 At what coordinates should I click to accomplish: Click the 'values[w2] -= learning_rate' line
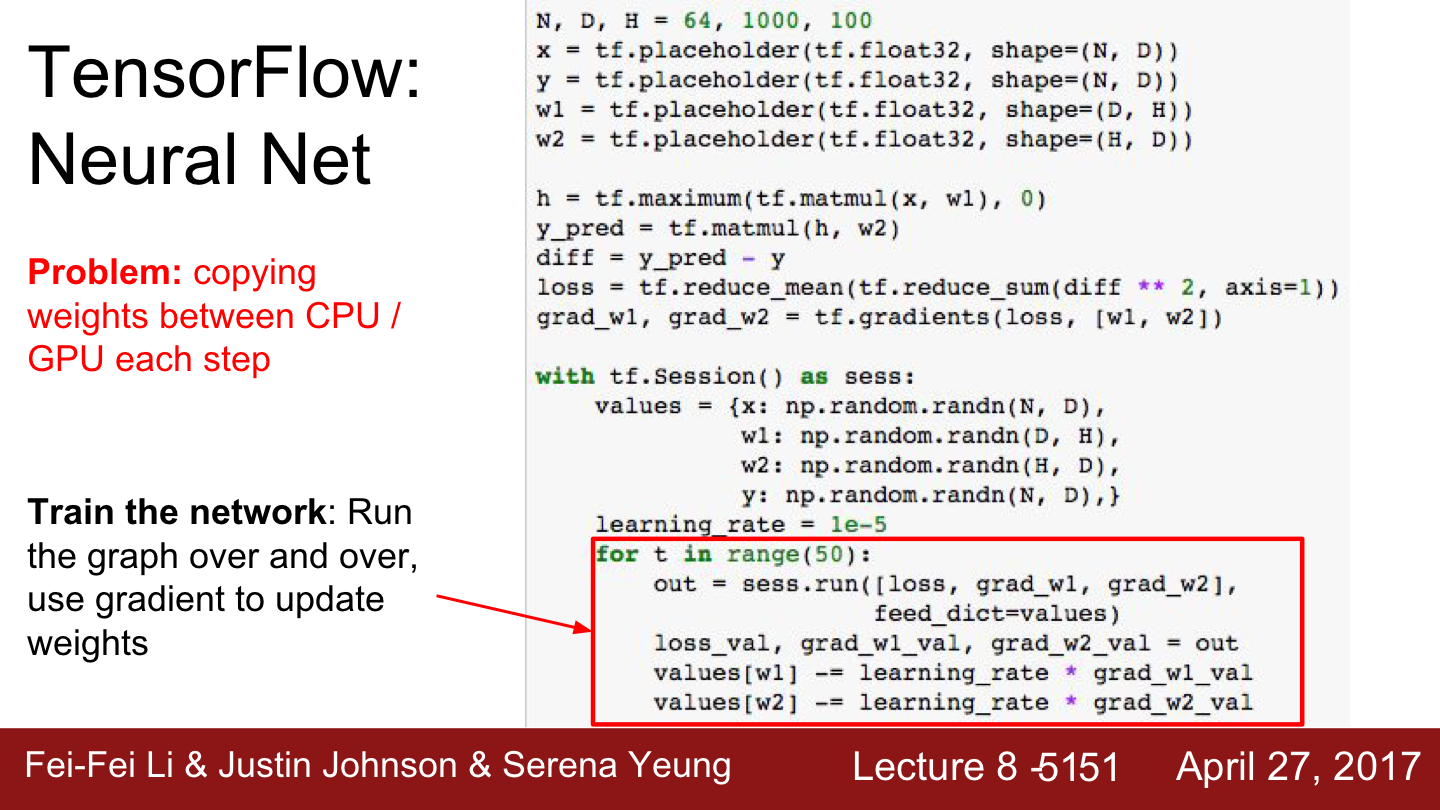[x=952, y=702]
